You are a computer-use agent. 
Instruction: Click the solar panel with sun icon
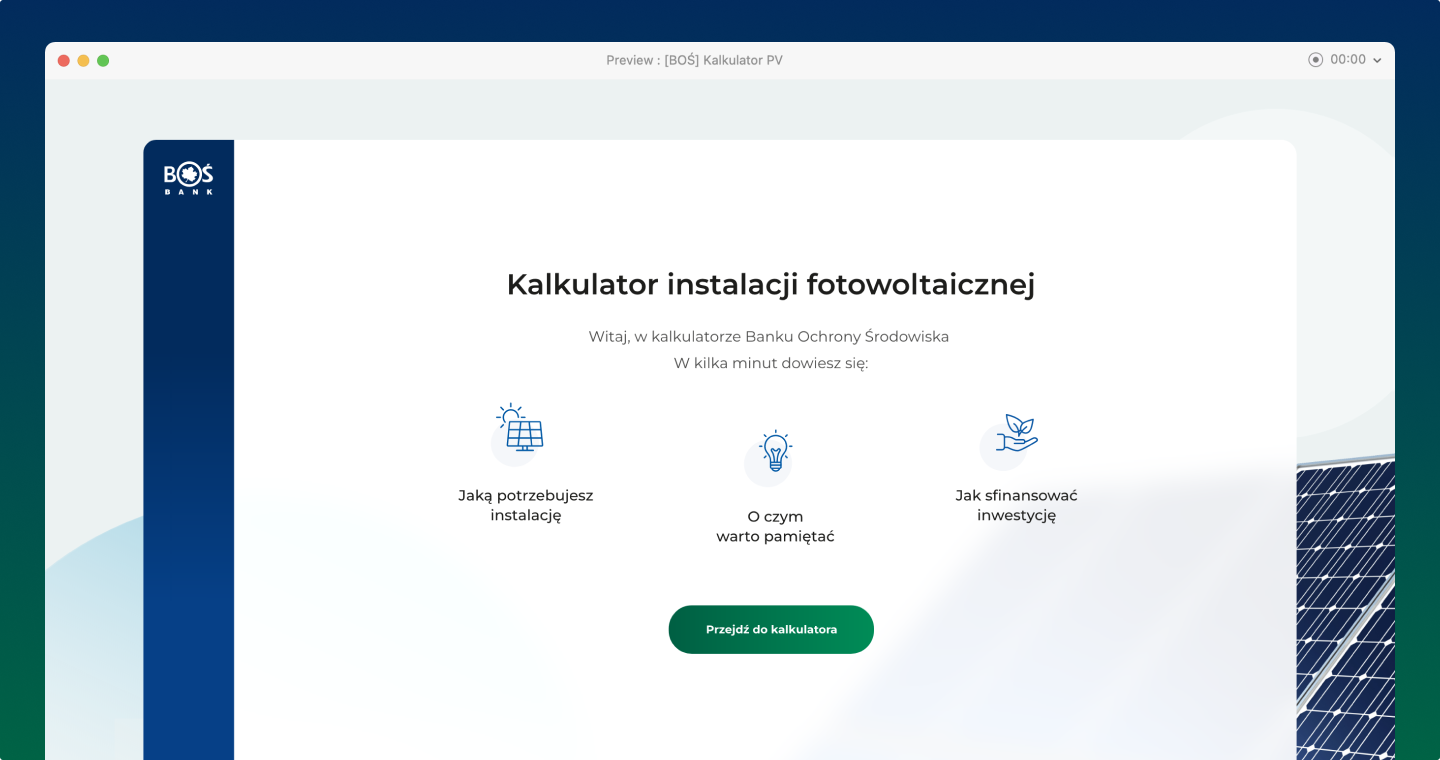click(520, 429)
